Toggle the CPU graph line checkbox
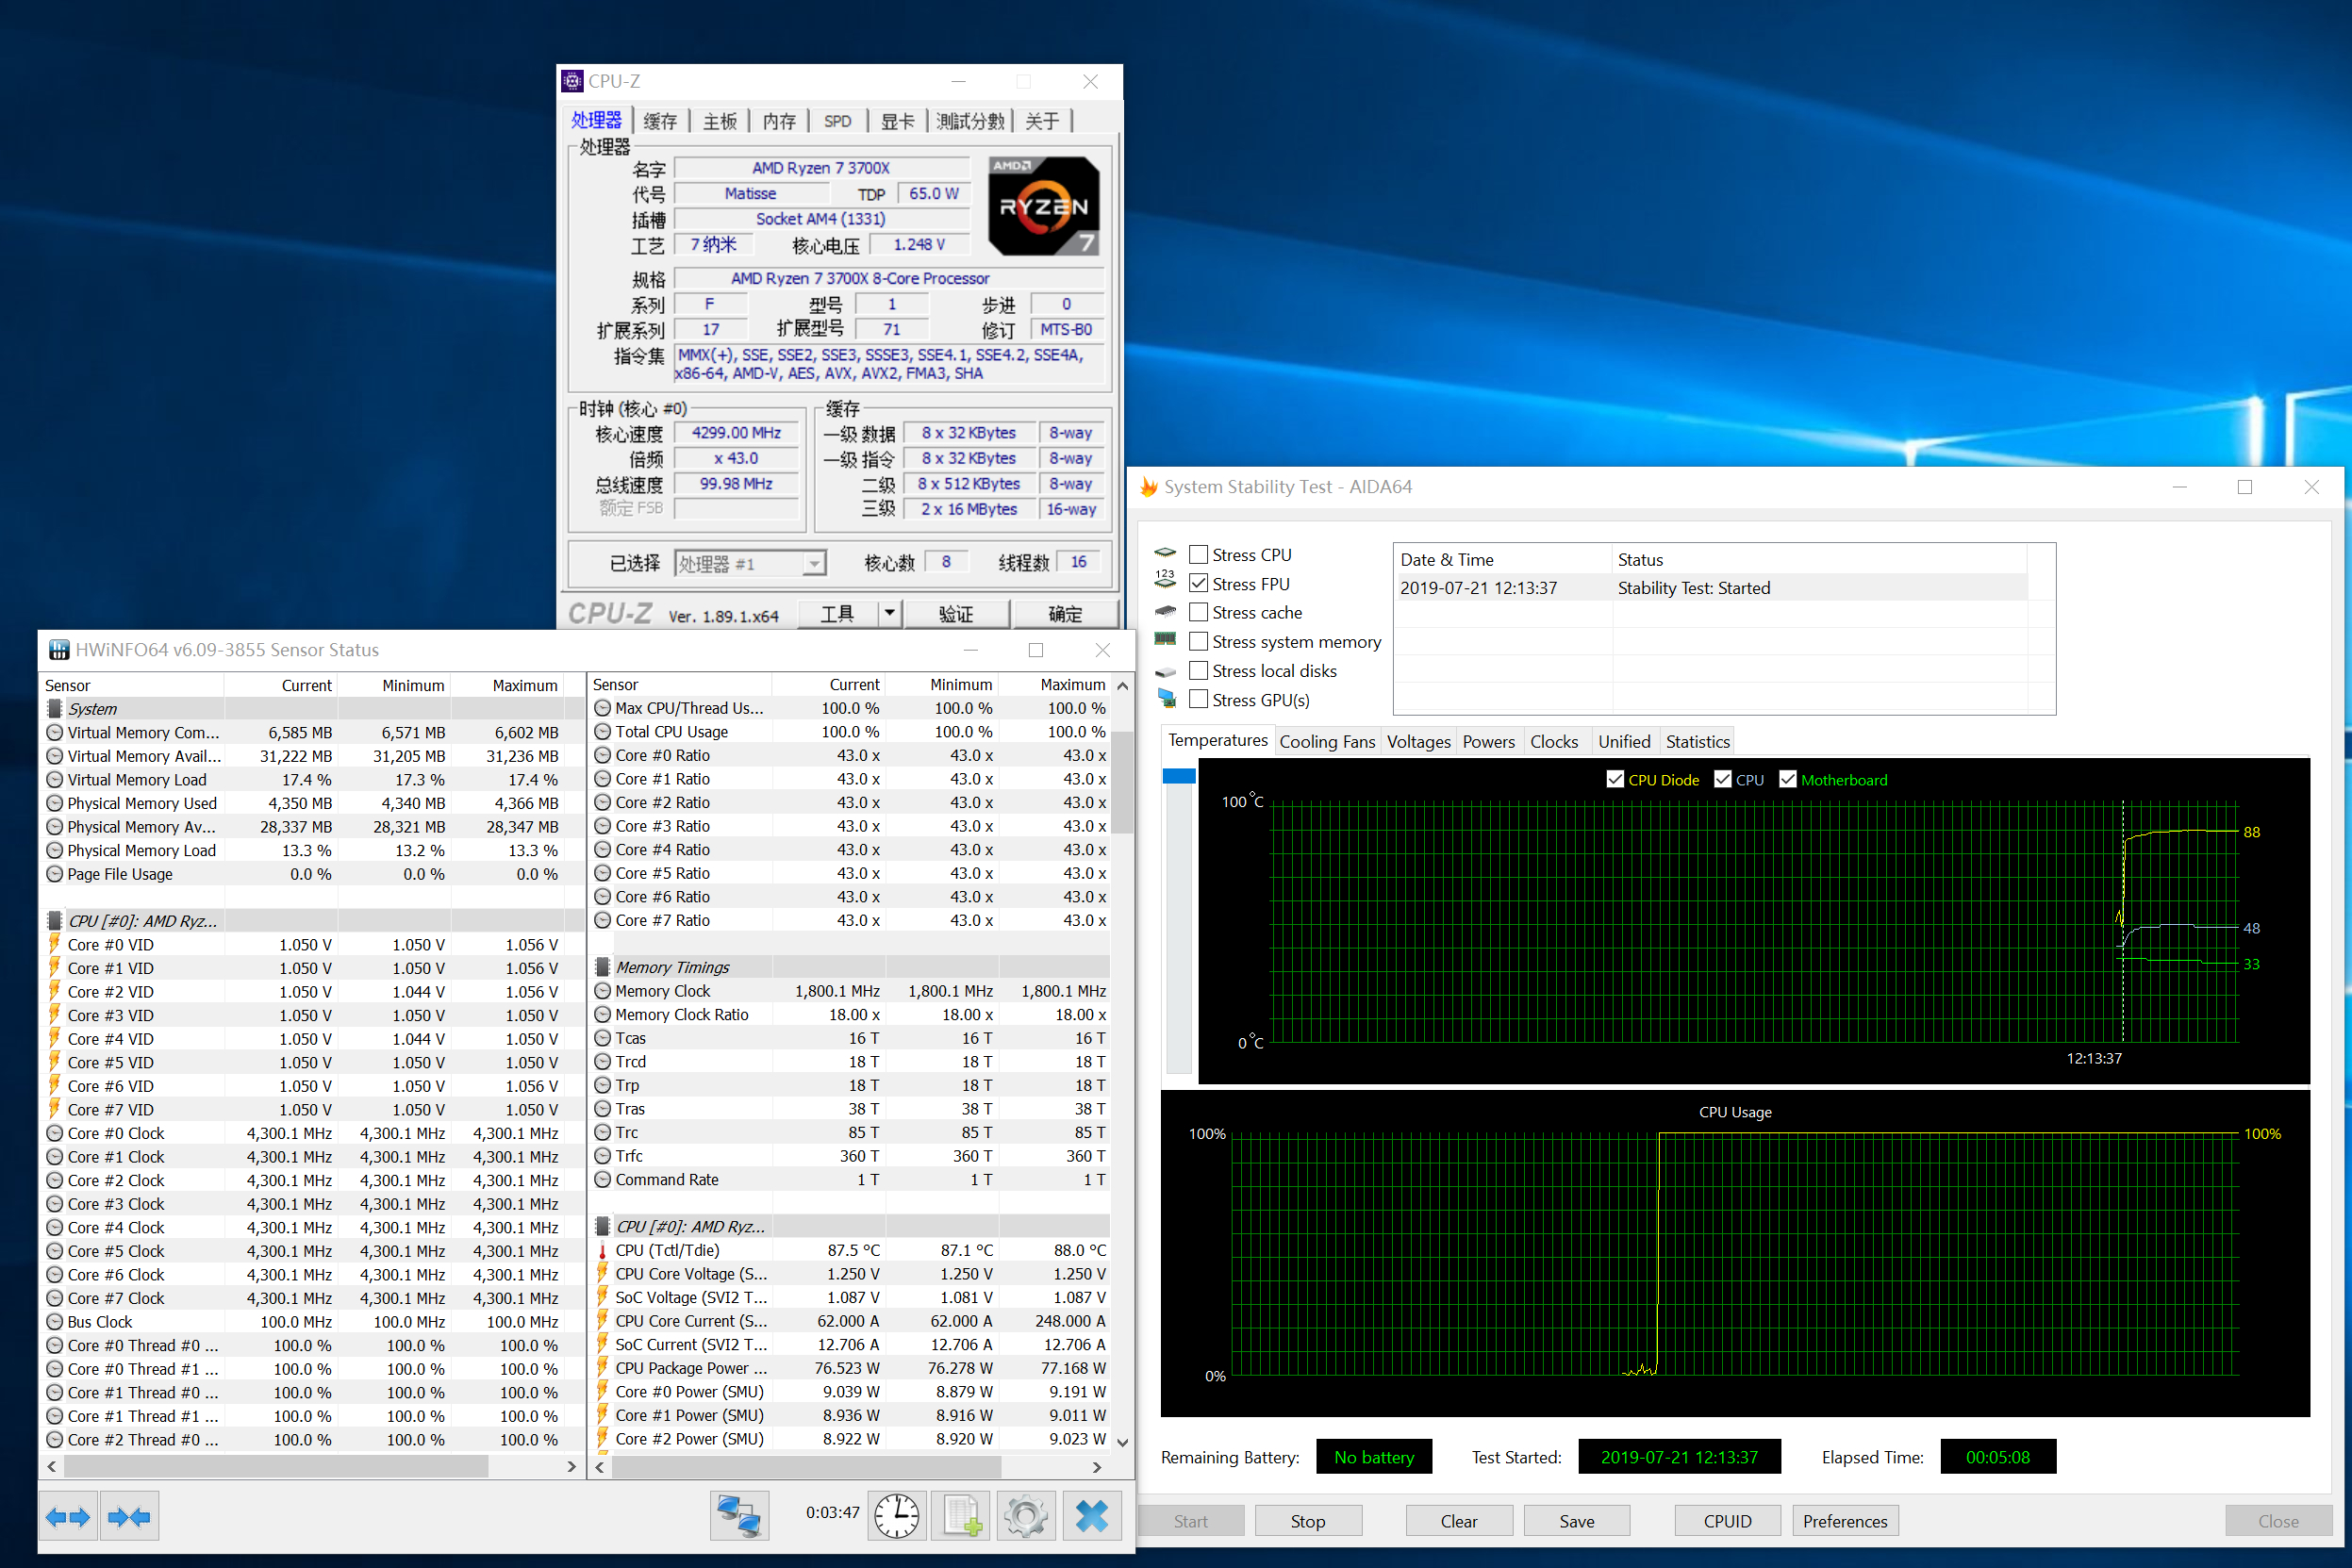Screen dimensions: 2352x1568 tap(1722, 779)
